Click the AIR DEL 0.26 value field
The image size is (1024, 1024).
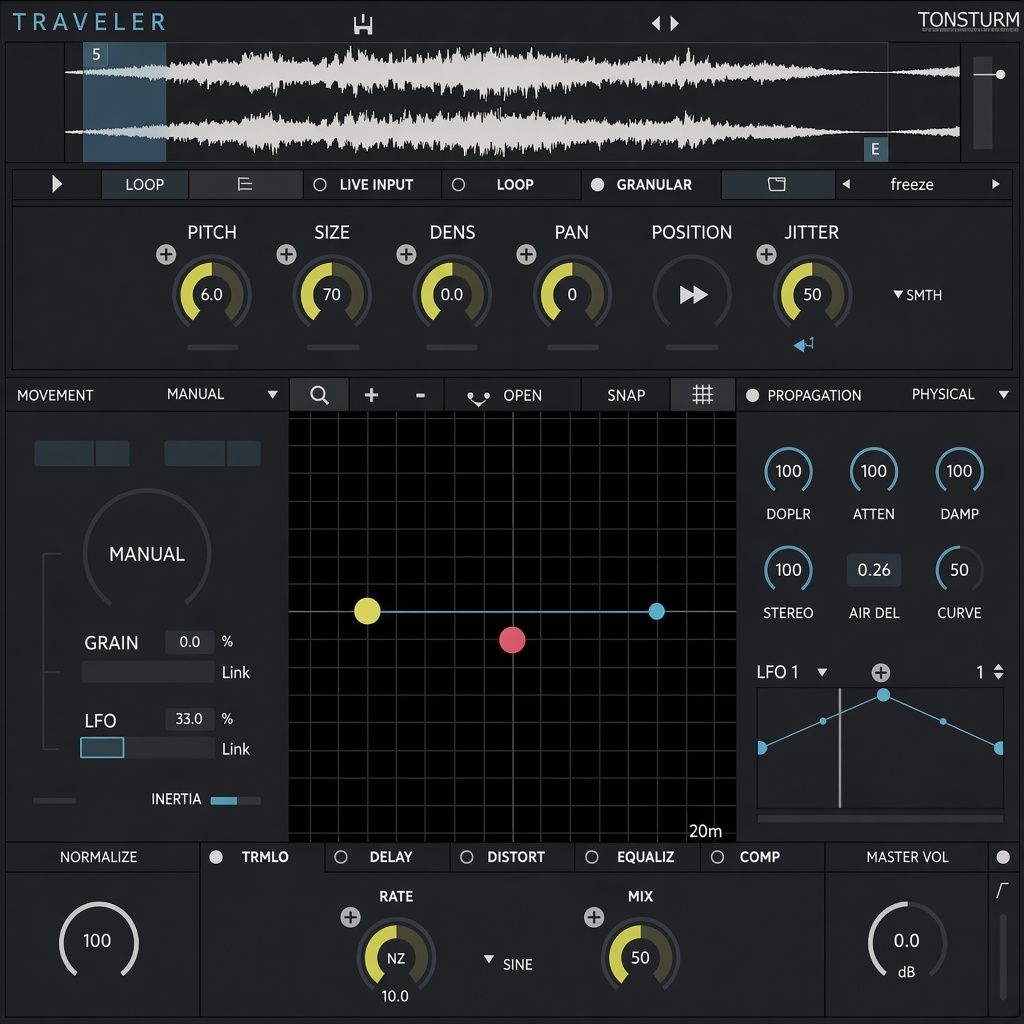(874, 570)
